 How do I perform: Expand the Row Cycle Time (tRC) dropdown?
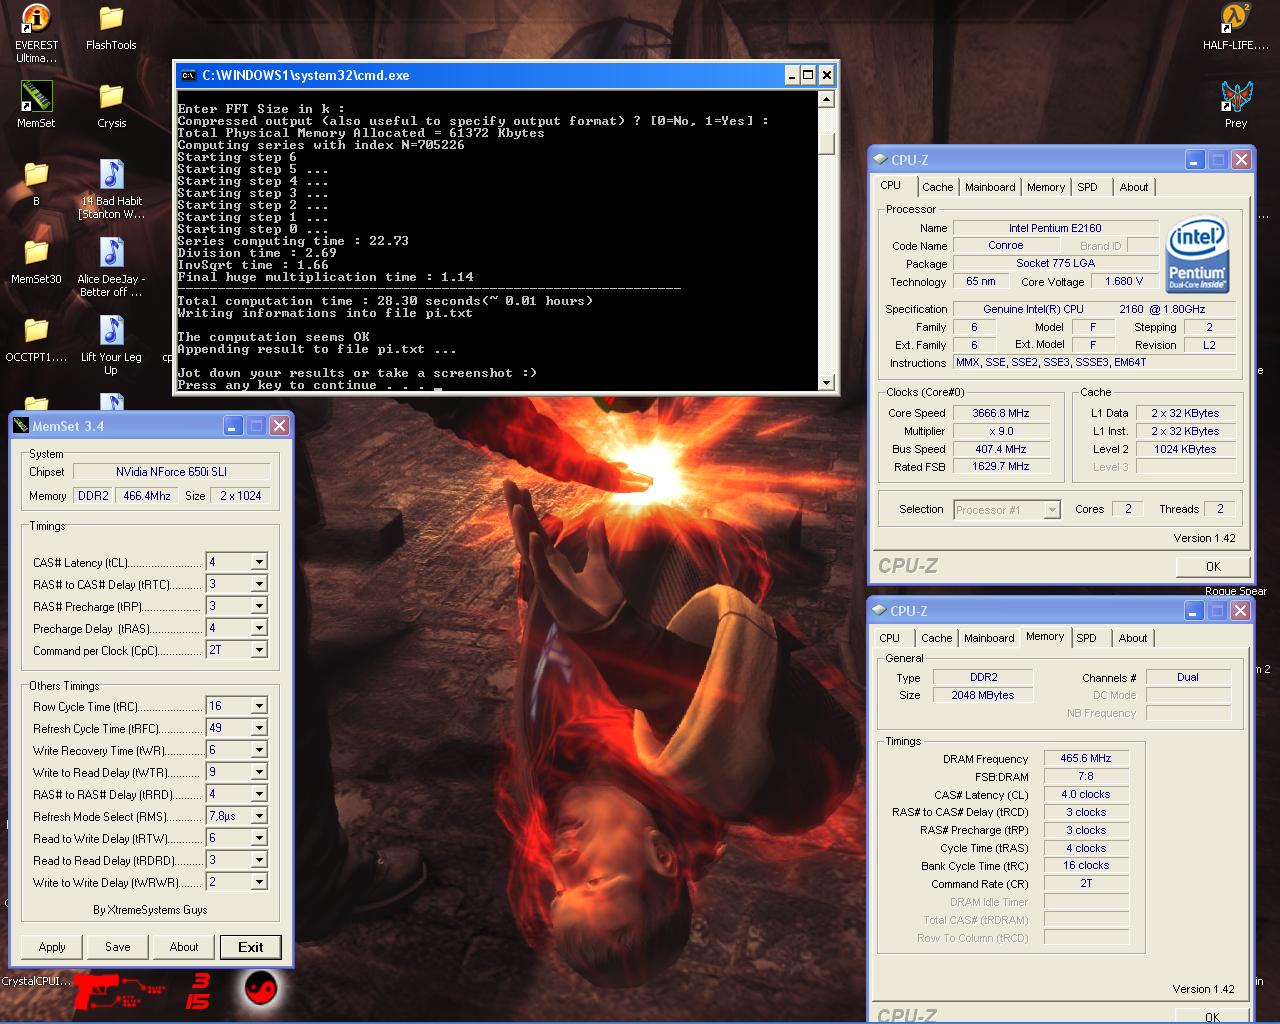[259, 706]
